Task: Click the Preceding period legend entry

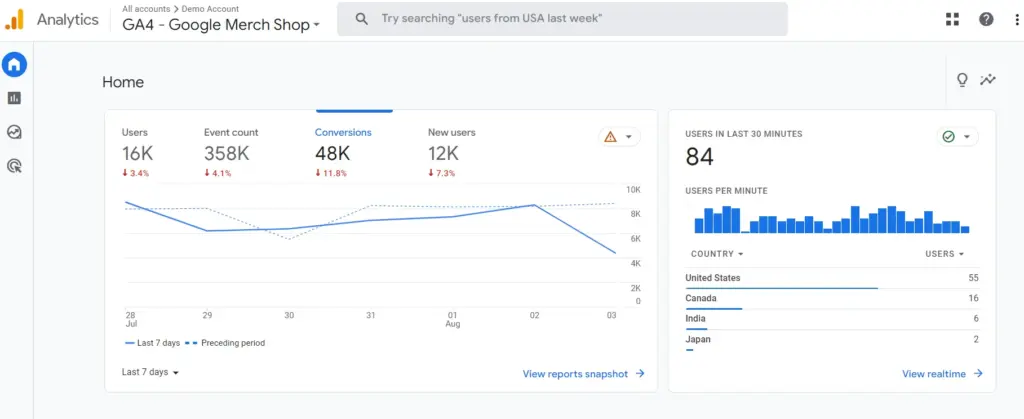Action: [x=225, y=343]
